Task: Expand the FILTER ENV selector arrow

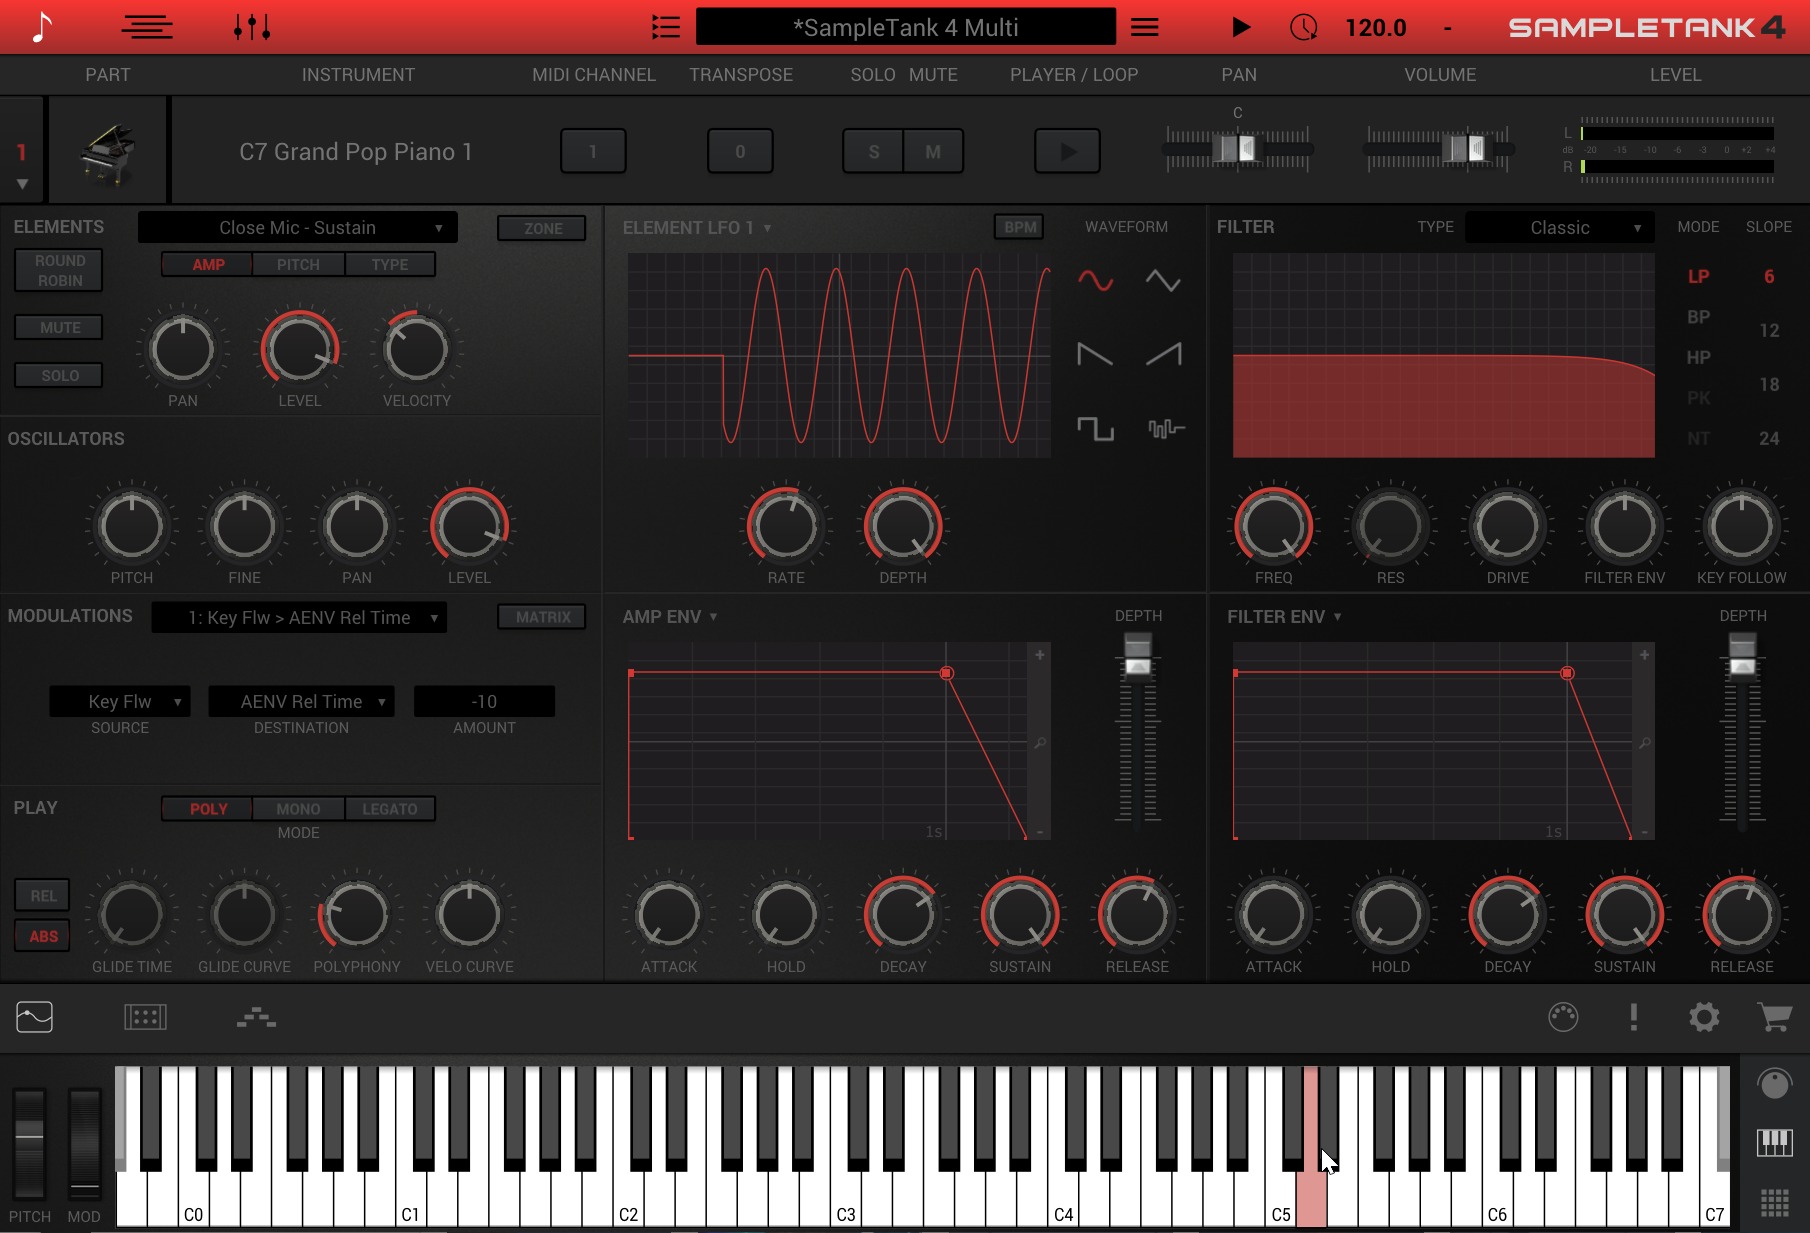Action: tap(1337, 617)
